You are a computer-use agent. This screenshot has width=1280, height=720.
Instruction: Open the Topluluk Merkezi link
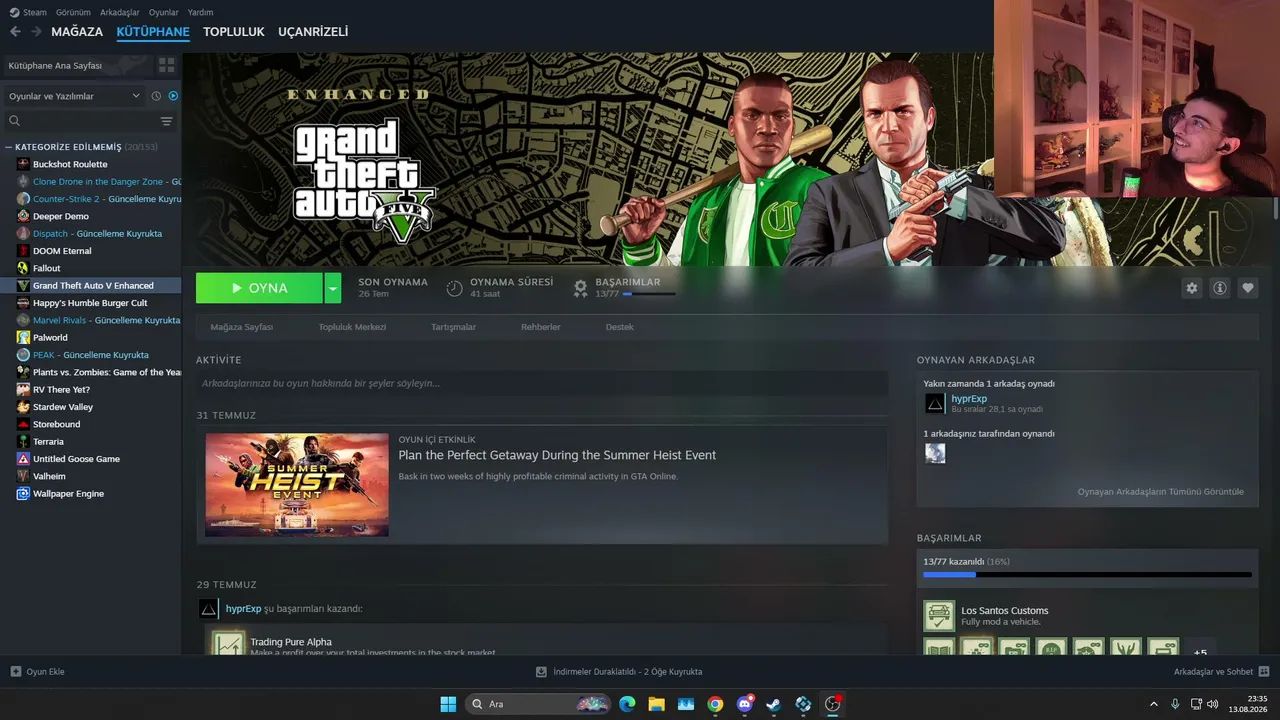point(352,327)
